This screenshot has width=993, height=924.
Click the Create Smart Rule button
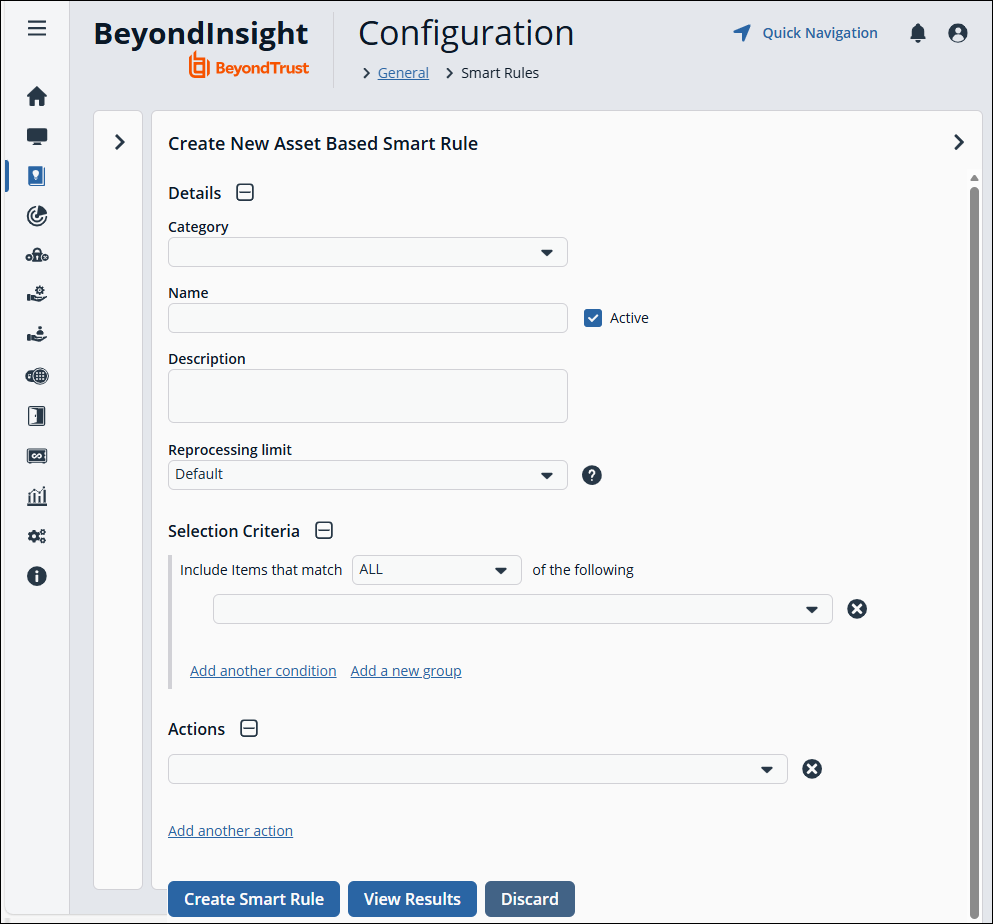point(254,899)
